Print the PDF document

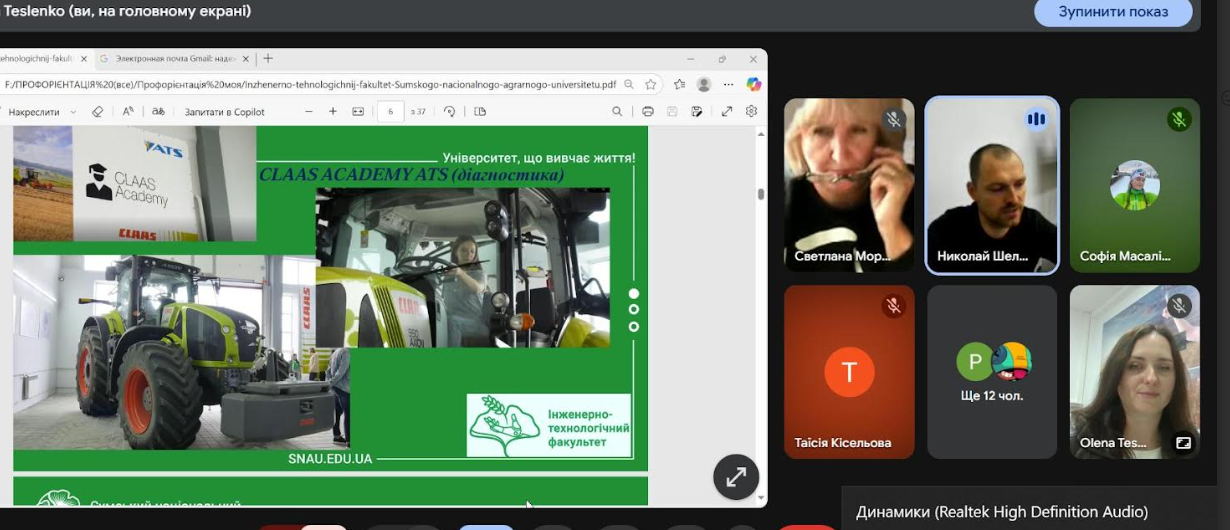pos(648,112)
